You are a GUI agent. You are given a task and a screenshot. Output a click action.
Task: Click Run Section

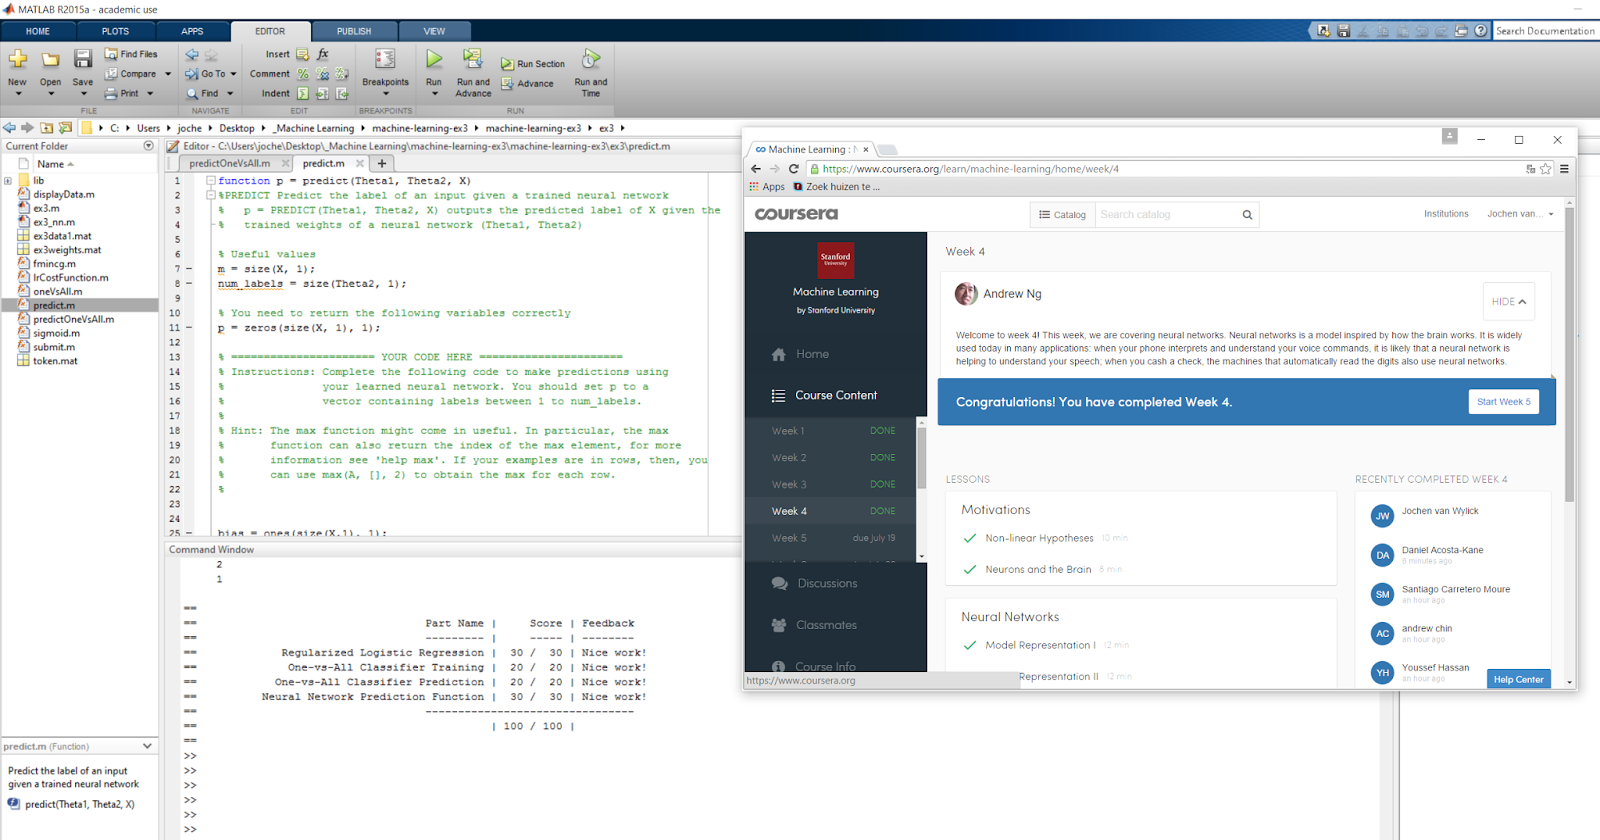point(533,64)
